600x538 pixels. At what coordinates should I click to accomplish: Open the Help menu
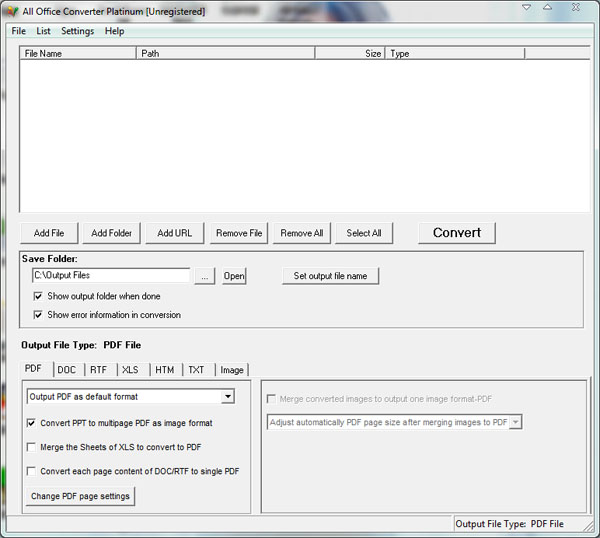point(114,31)
